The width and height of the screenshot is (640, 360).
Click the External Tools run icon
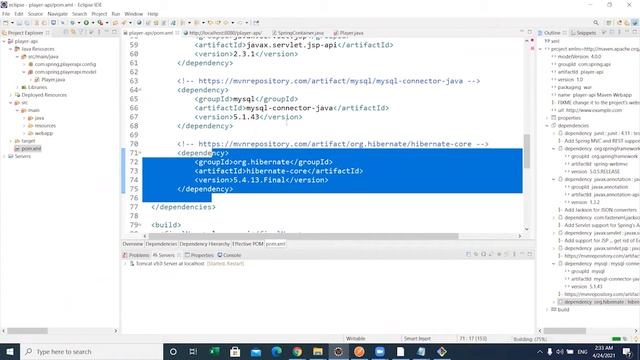pyautogui.click(x=100, y=23)
